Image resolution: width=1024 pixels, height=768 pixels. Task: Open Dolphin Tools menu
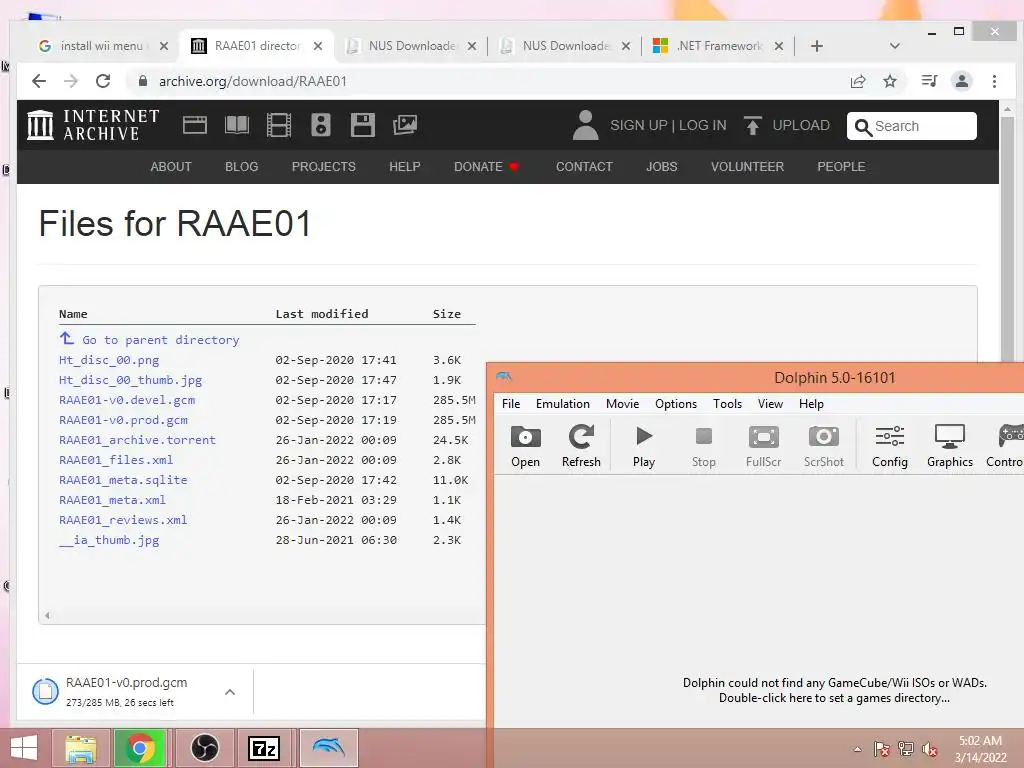click(727, 404)
